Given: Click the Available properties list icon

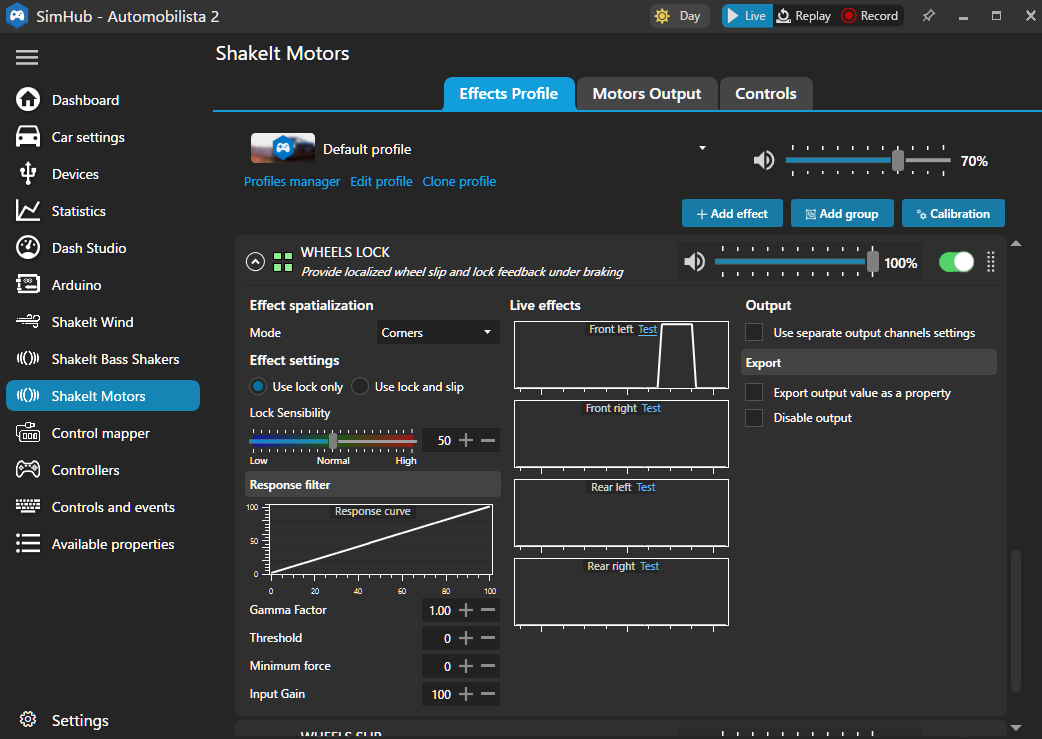Looking at the screenshot, I should coord(28,544).
